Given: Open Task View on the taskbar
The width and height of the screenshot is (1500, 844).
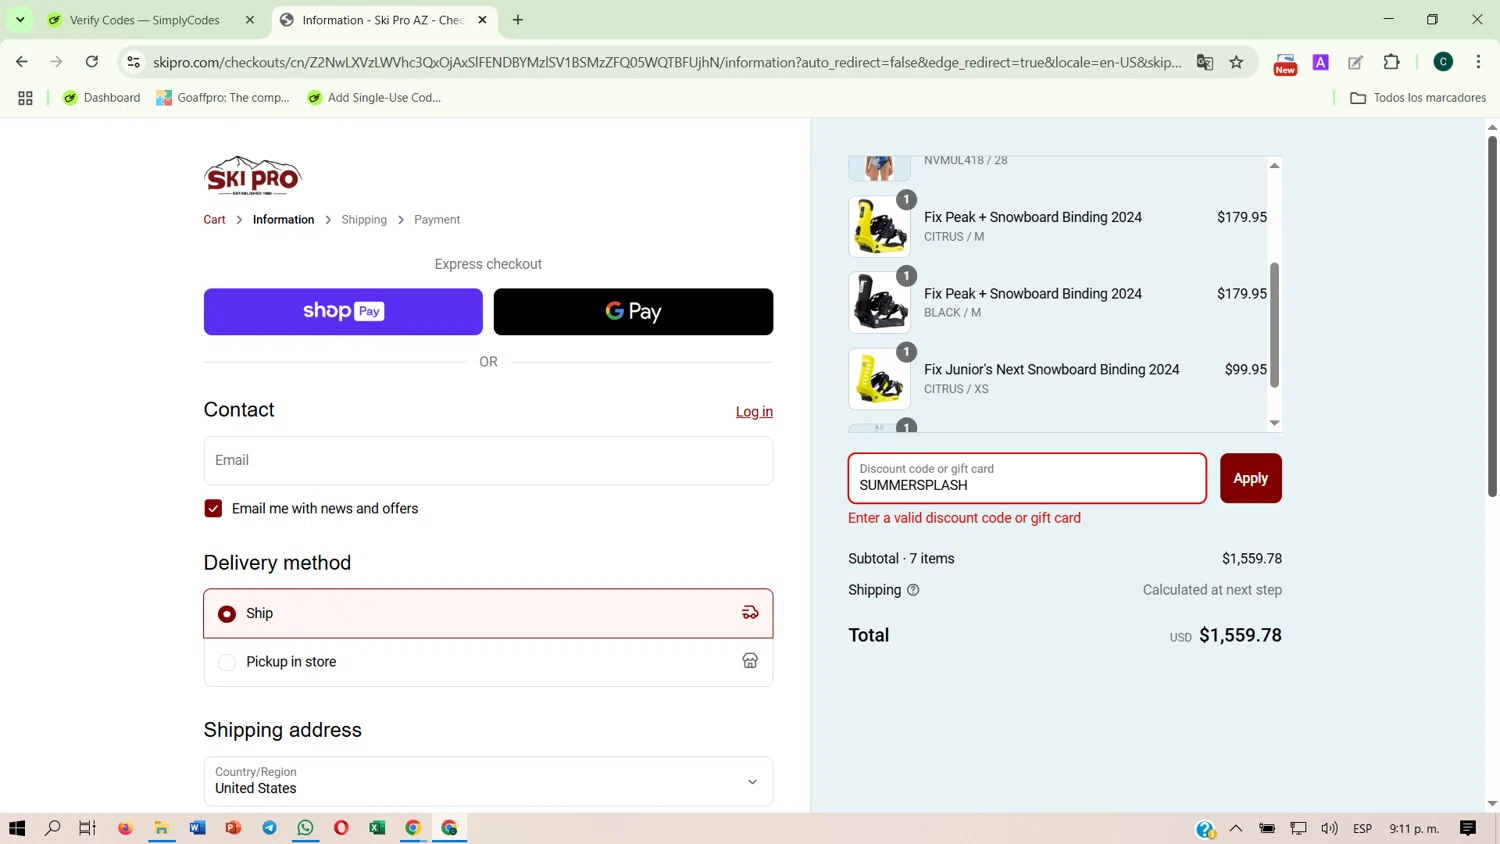Looking at the screenshot, I should pyautogui.click(x=88, y=828).
